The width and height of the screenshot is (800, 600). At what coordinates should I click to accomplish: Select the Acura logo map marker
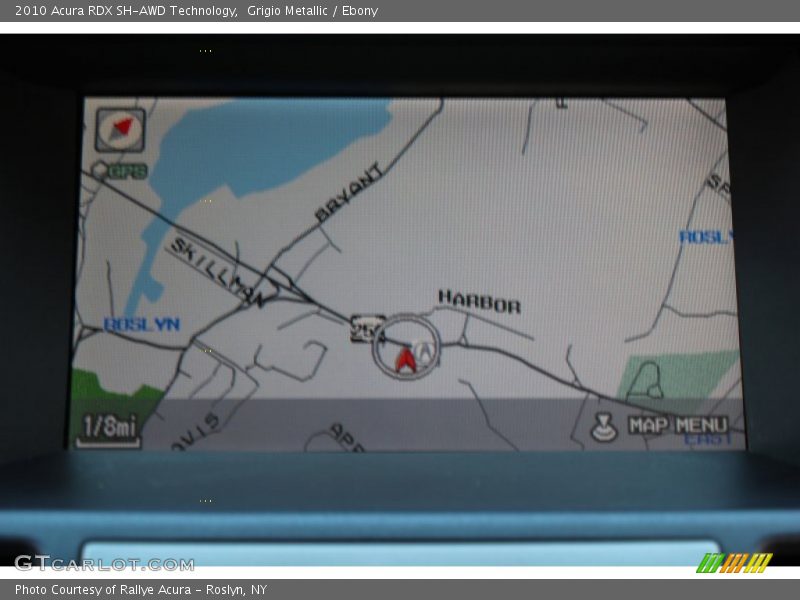(x=425, y=352)
